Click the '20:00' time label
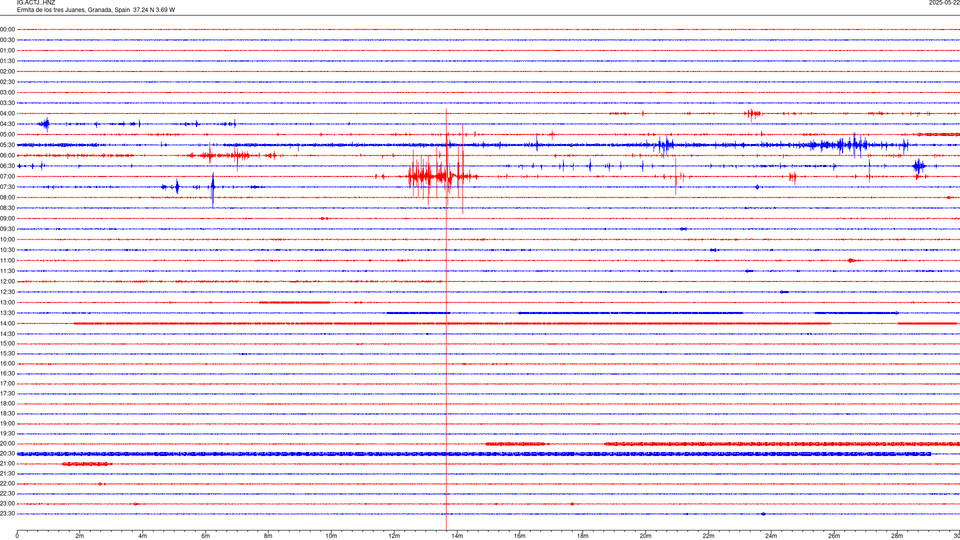Image resolution: width=960 pixels, height=540 pixels. [7, 443]
